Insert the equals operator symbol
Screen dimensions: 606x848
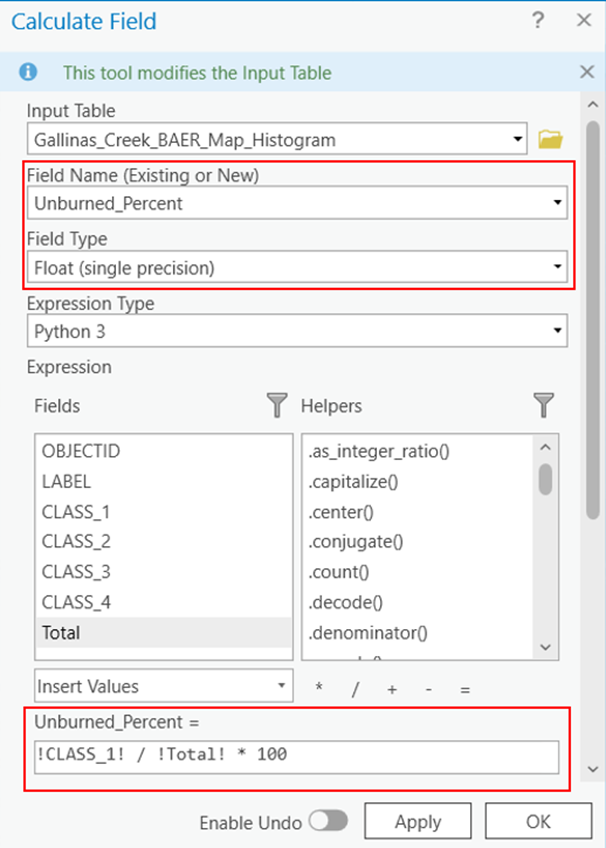464,689
